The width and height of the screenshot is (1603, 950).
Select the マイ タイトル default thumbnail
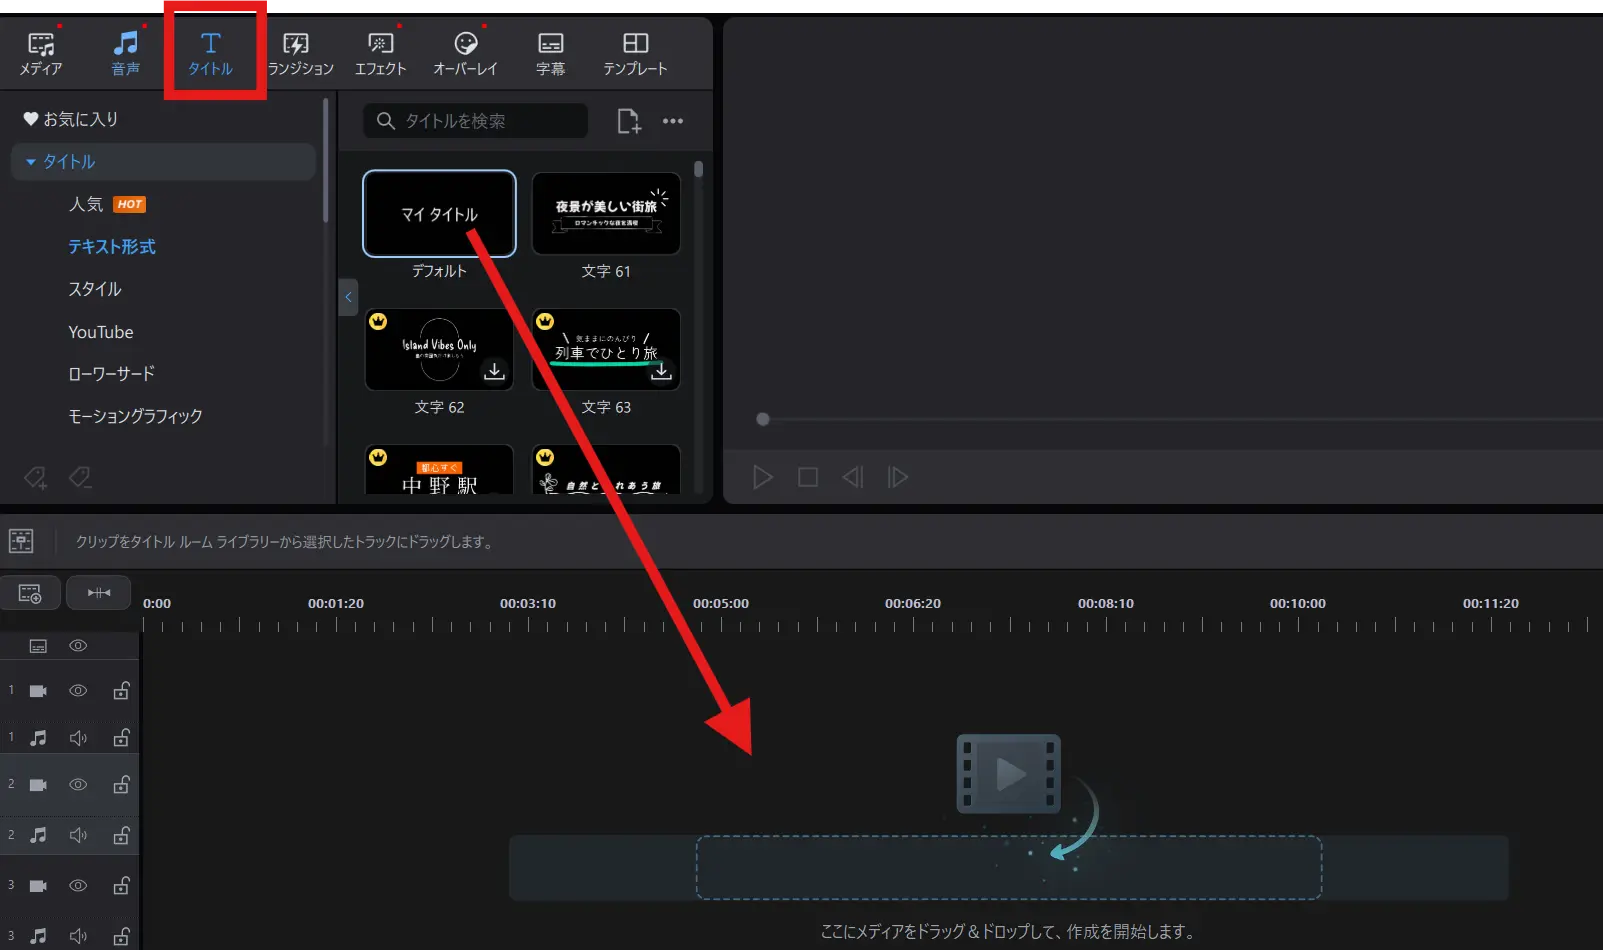coord(439,213)
